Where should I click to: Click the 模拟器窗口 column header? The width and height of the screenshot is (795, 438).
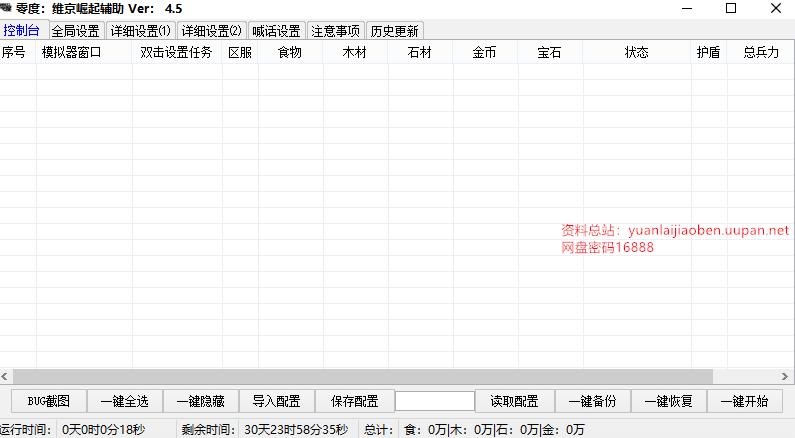pyautogui.click(x=84, y=52)
